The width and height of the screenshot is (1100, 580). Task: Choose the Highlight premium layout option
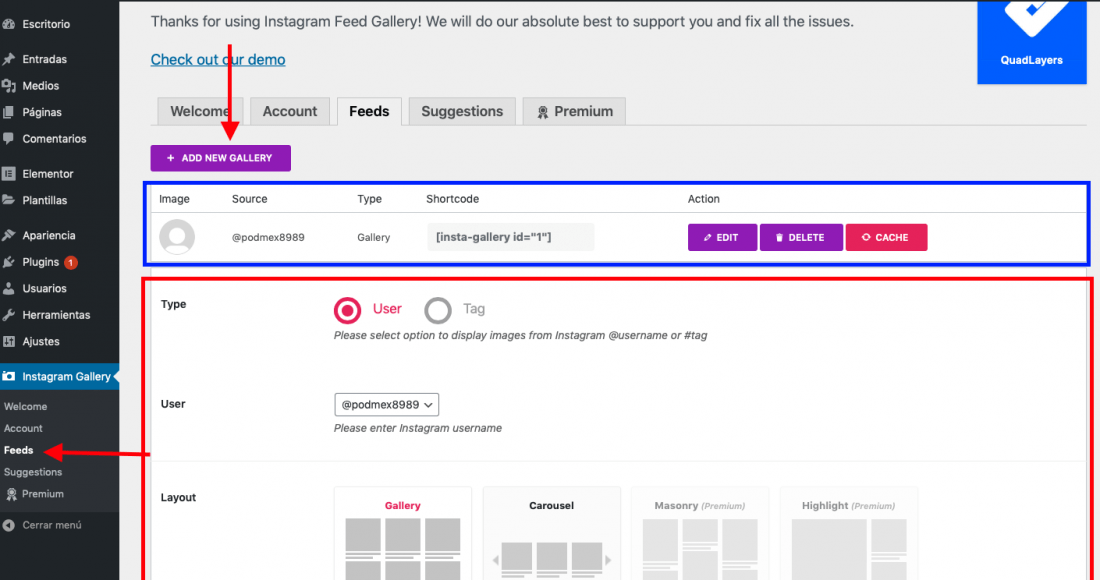tap(849, 534)
